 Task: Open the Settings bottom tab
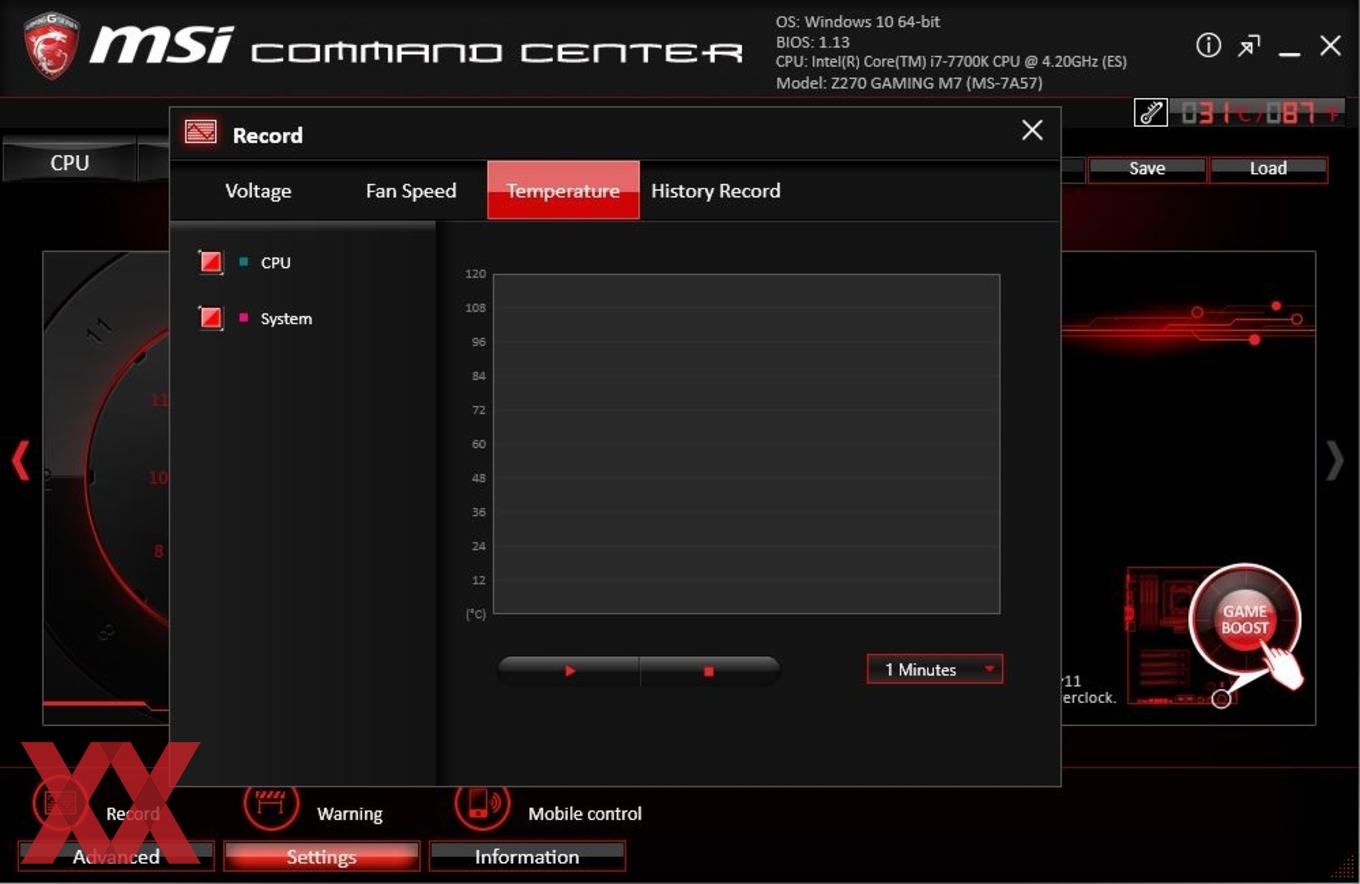(321, 857)
